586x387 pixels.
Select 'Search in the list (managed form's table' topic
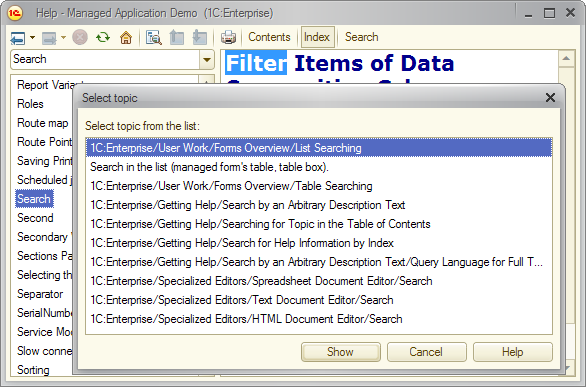pyautogui.click(x=319, y=167)
